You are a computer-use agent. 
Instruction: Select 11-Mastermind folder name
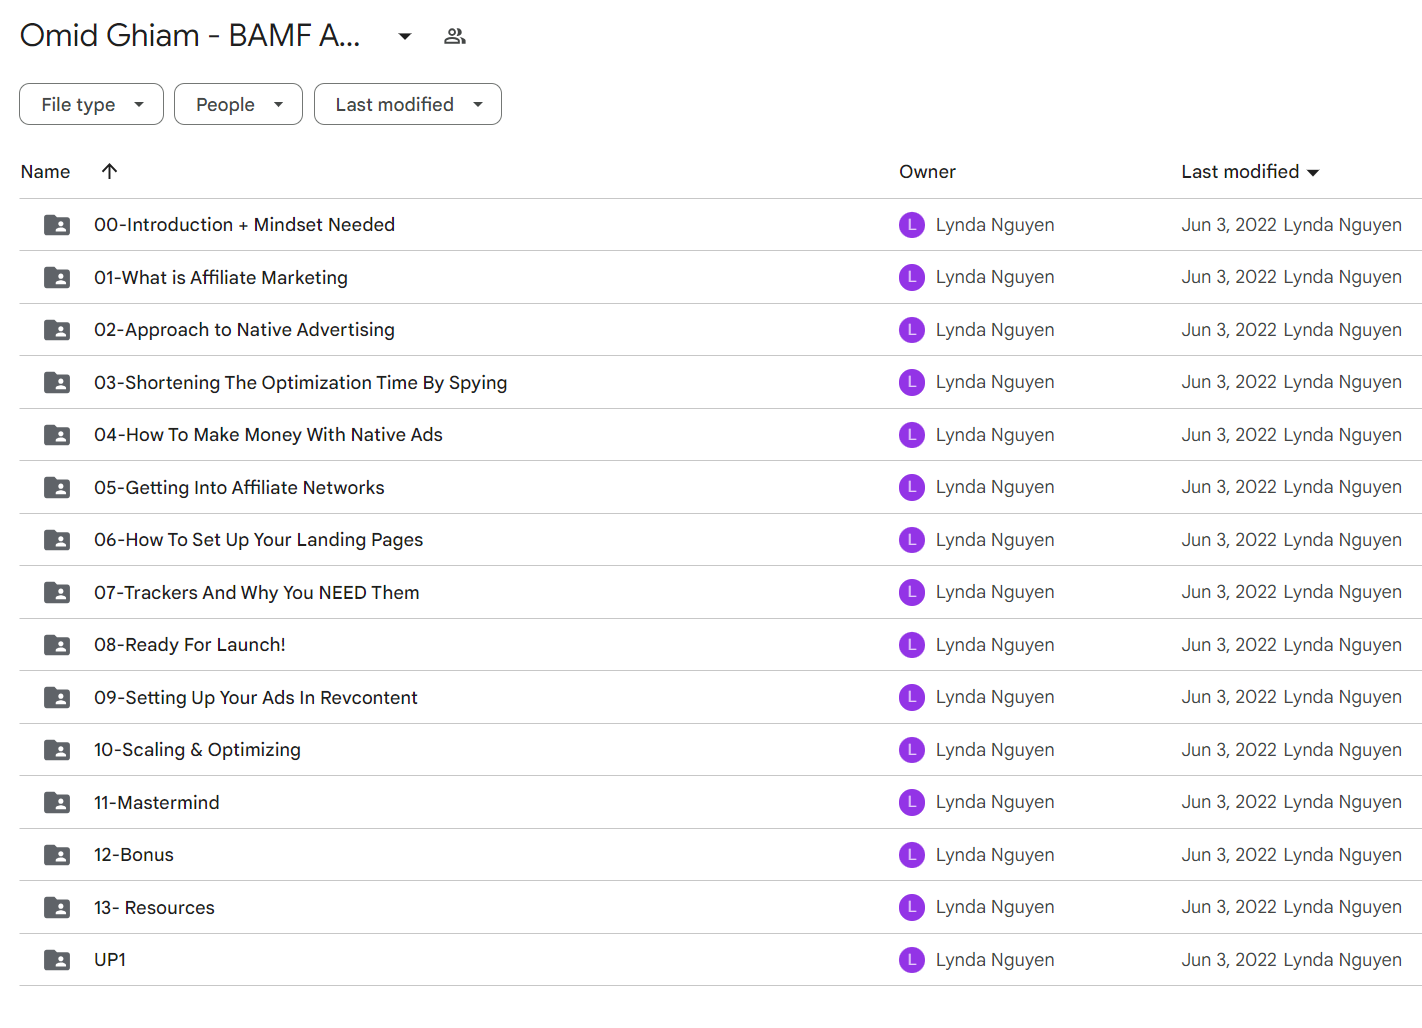click(x=156, y=803)
